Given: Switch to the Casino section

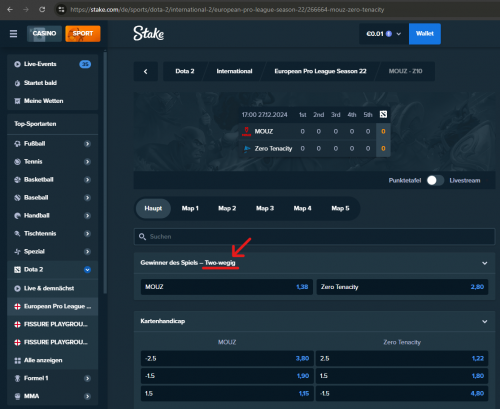Looking at the screenshot, I should (44, 34).
